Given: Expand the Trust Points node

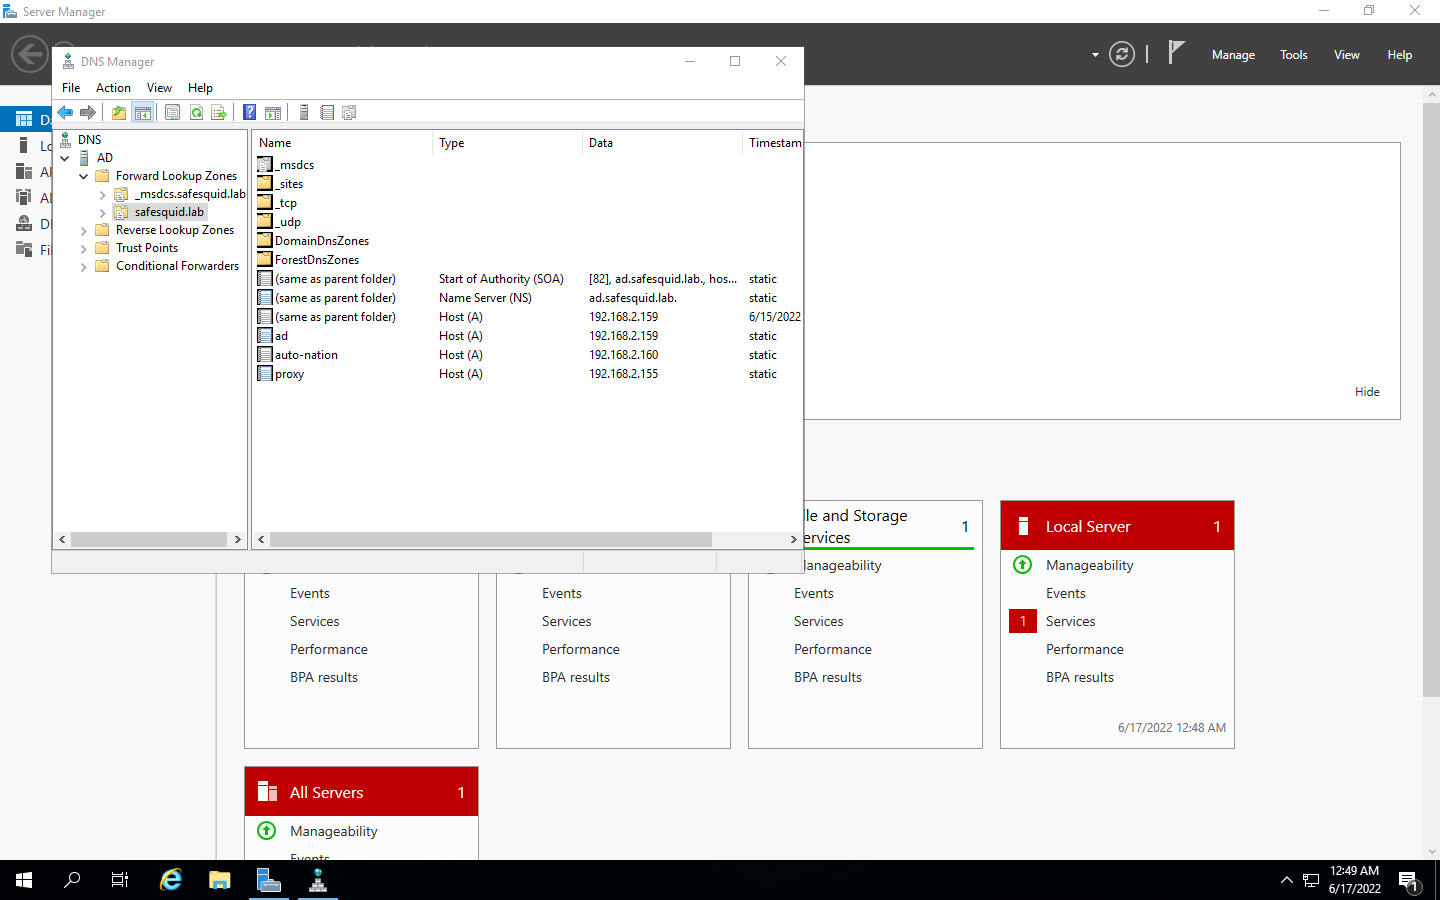Looking at the screenshot, I should 83,249.
